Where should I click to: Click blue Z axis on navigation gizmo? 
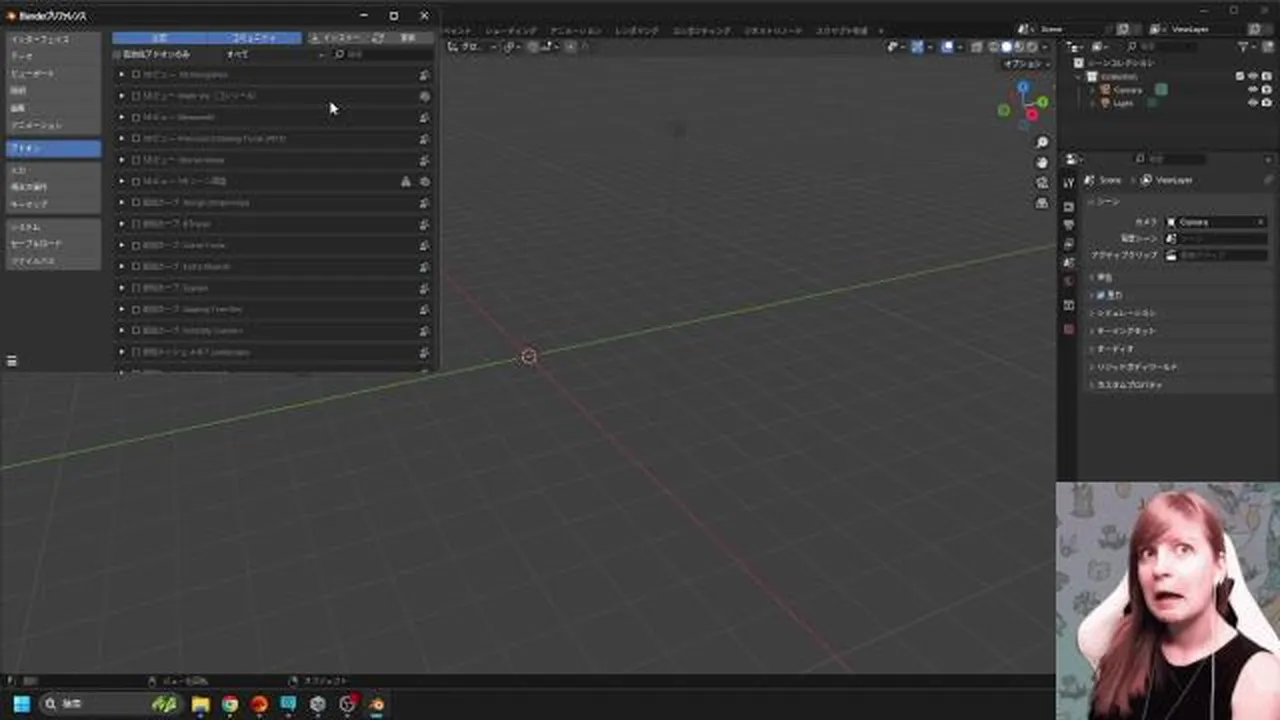[1023, 88]
